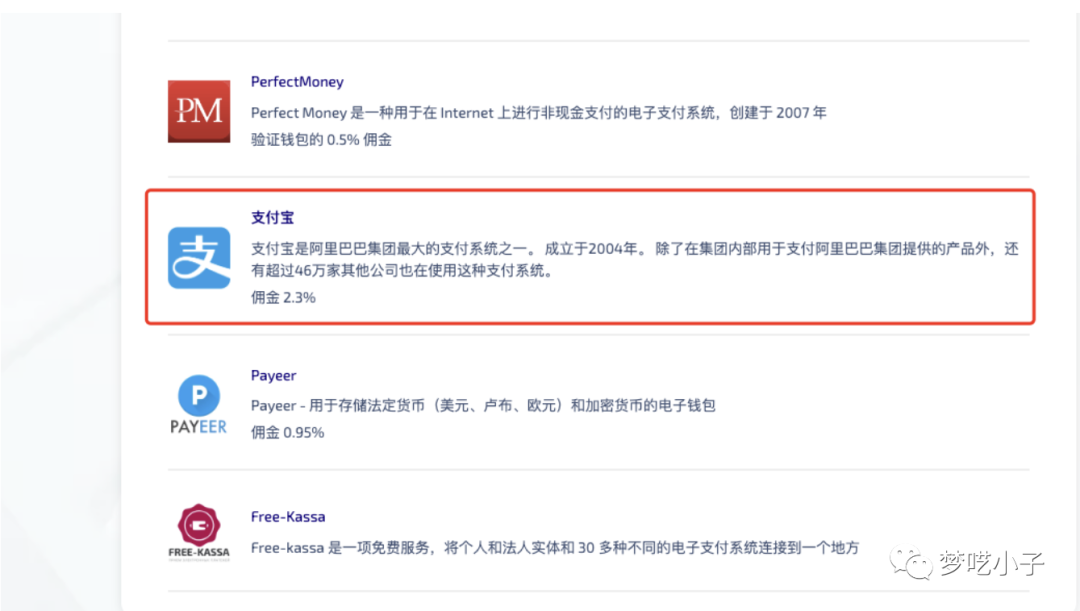
Task: Click the red PerfectMoney PM logo
Action: [x=199, y=112]
